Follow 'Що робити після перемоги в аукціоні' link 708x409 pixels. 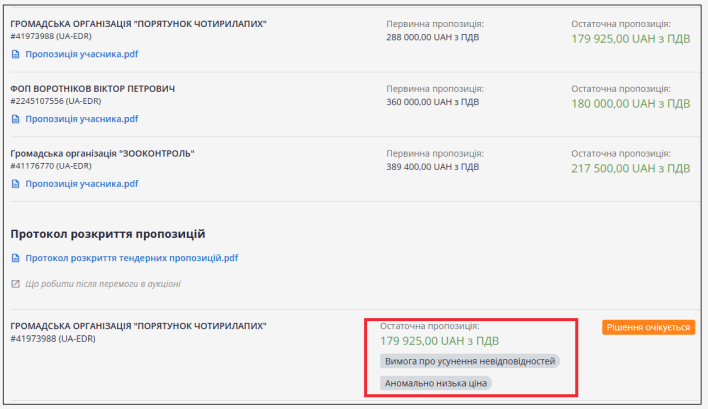click(103, 284)
